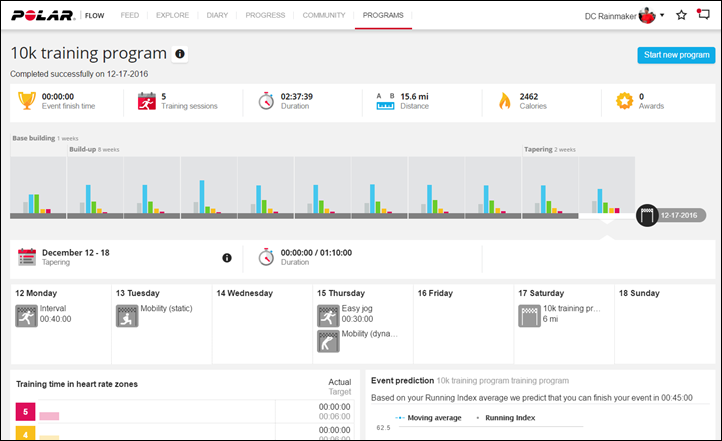Click 'Training time in heart rate zones' heading

point(77,384)
